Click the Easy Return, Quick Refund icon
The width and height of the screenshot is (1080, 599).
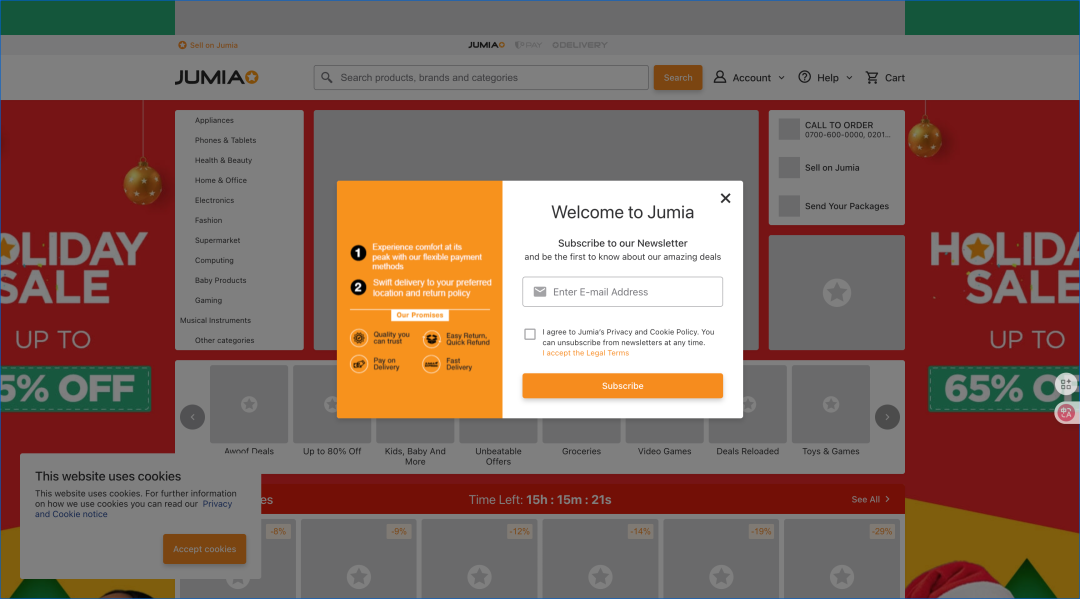[x=431, y=338]
